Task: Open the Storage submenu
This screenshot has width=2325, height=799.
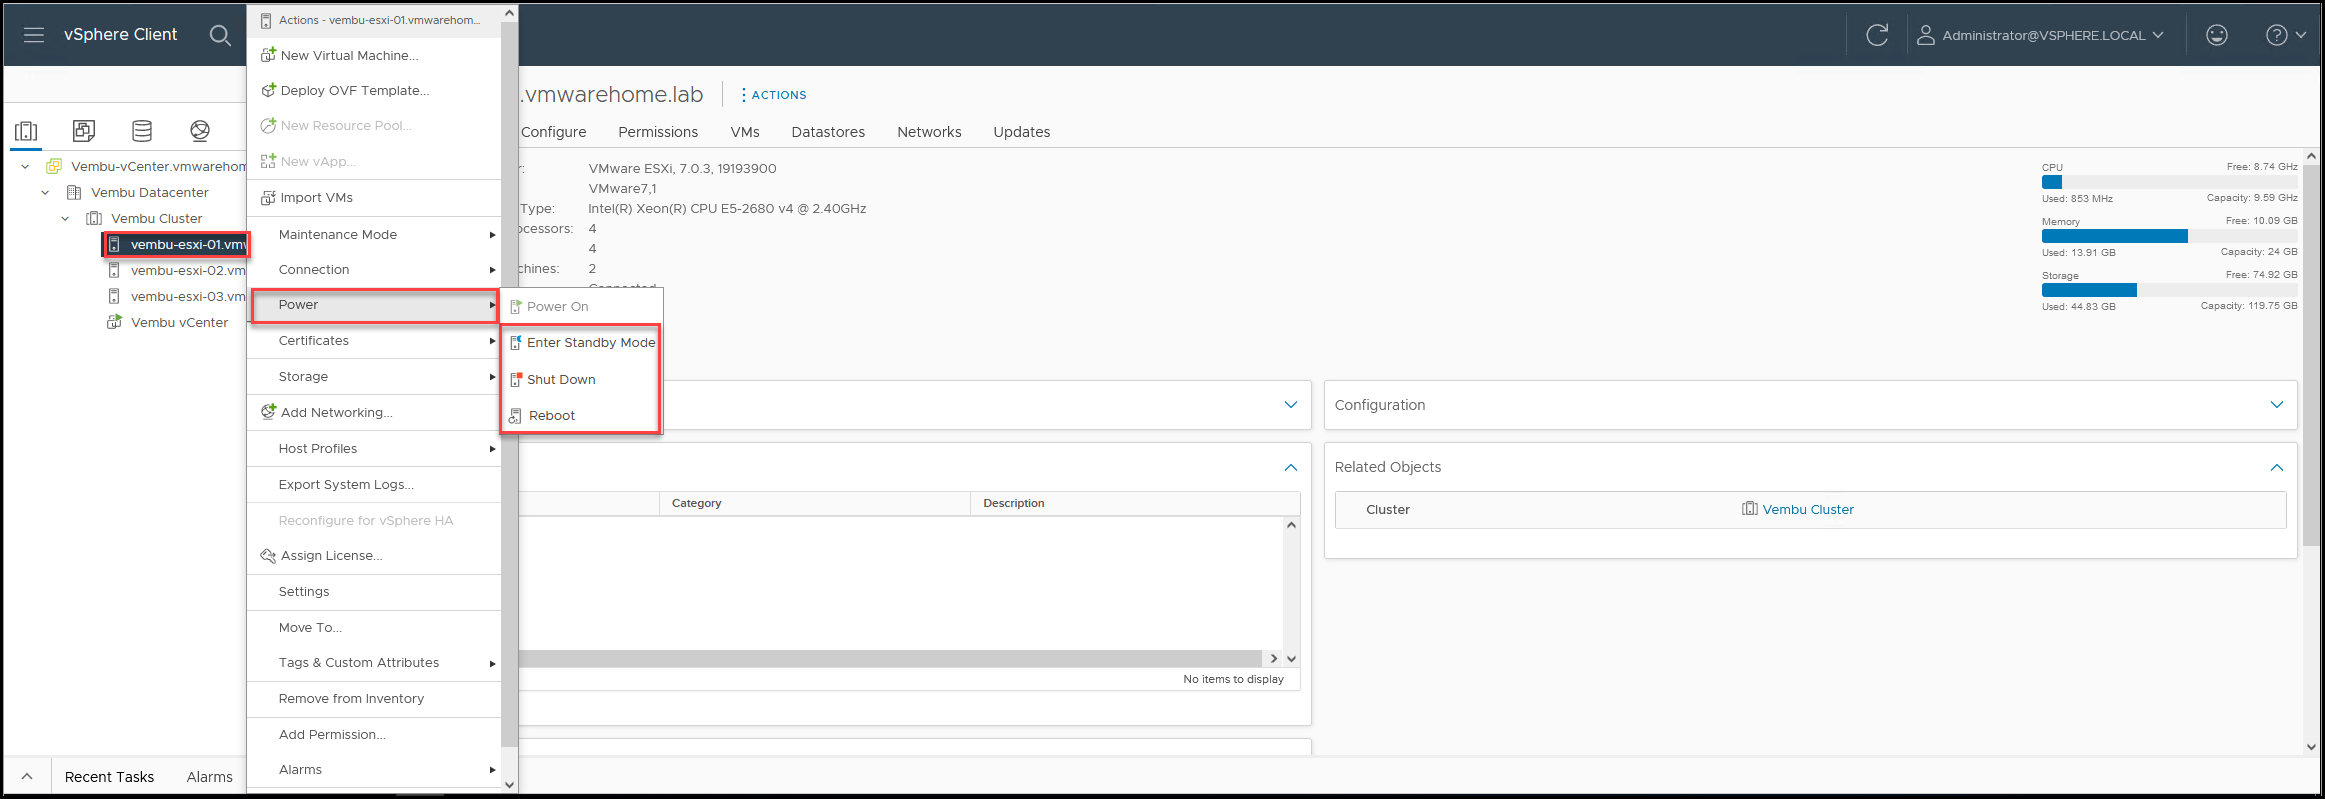Action: 374,376
